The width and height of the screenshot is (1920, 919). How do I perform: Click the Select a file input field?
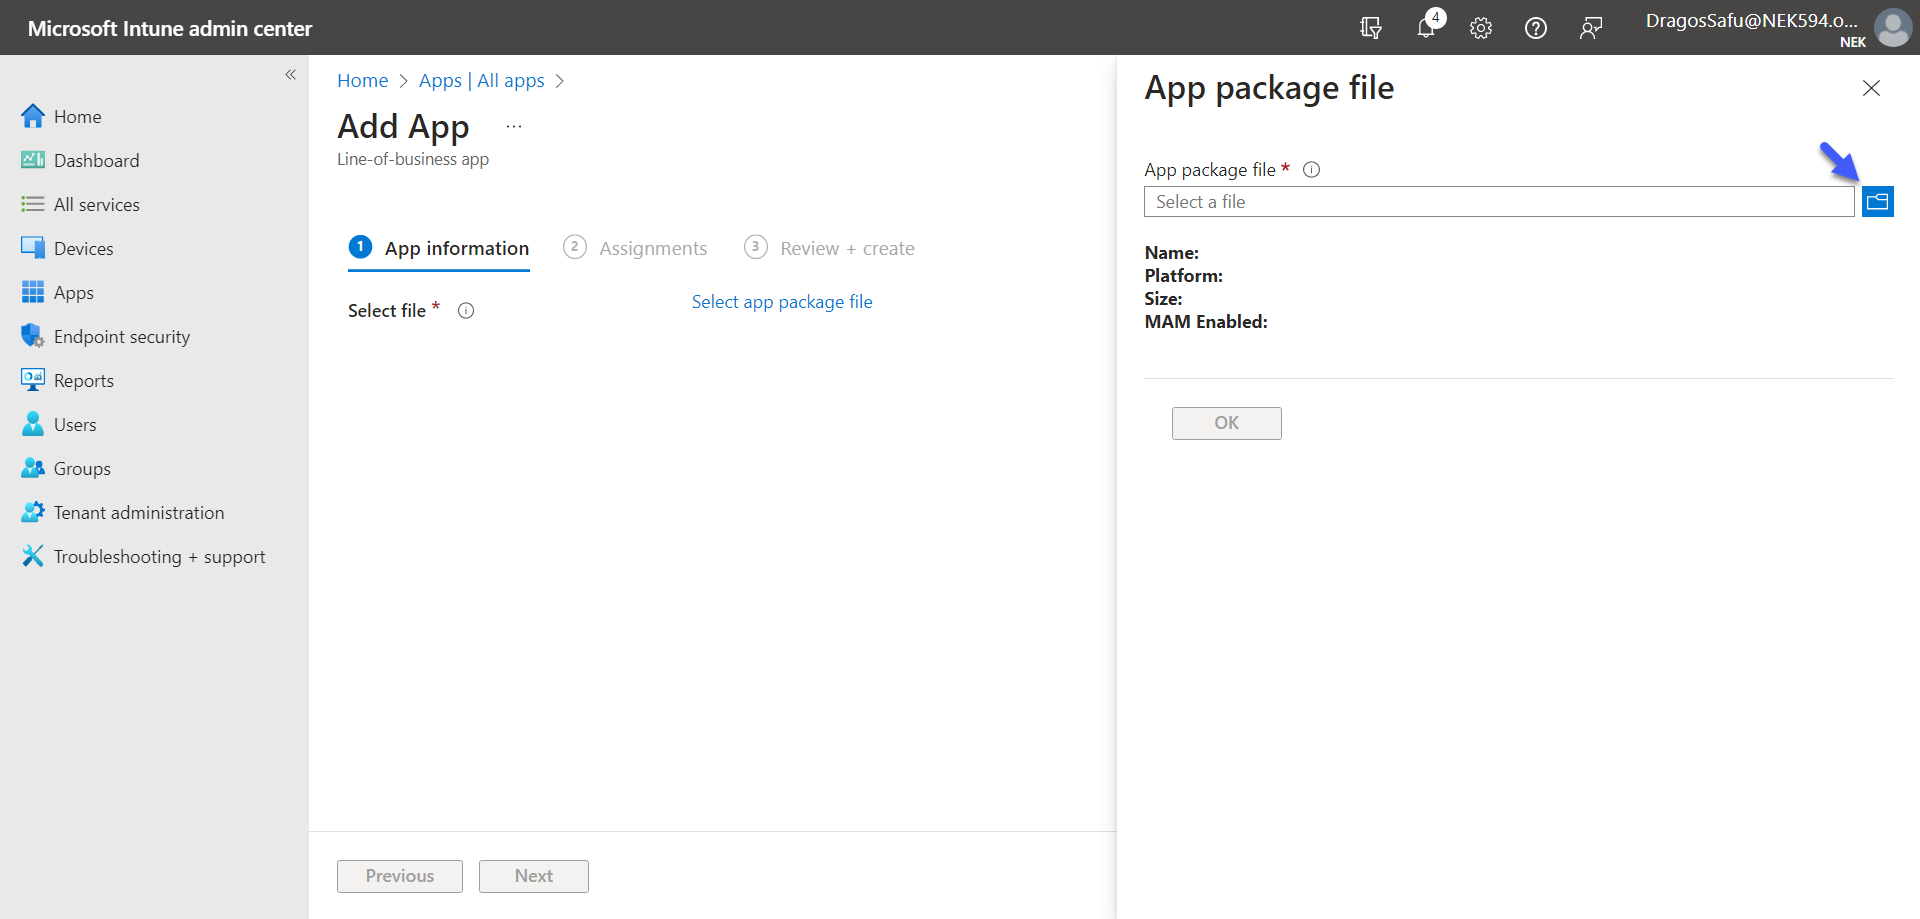[x=1499, y=202]
